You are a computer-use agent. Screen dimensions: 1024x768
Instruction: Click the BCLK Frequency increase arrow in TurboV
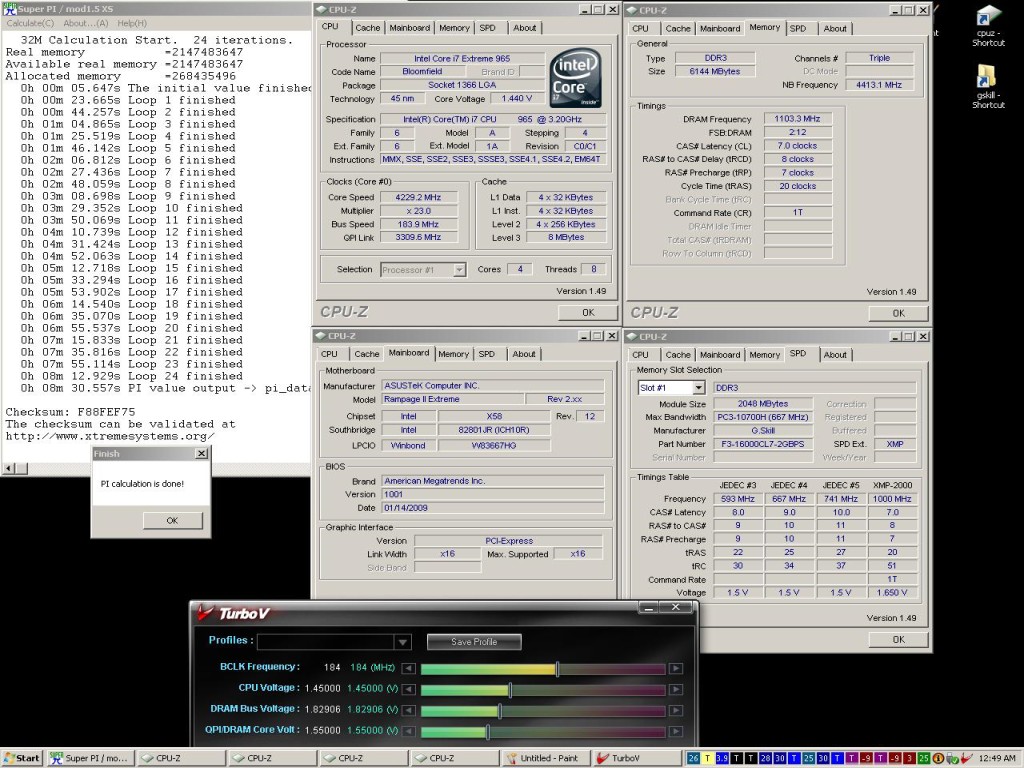point(676,668)
